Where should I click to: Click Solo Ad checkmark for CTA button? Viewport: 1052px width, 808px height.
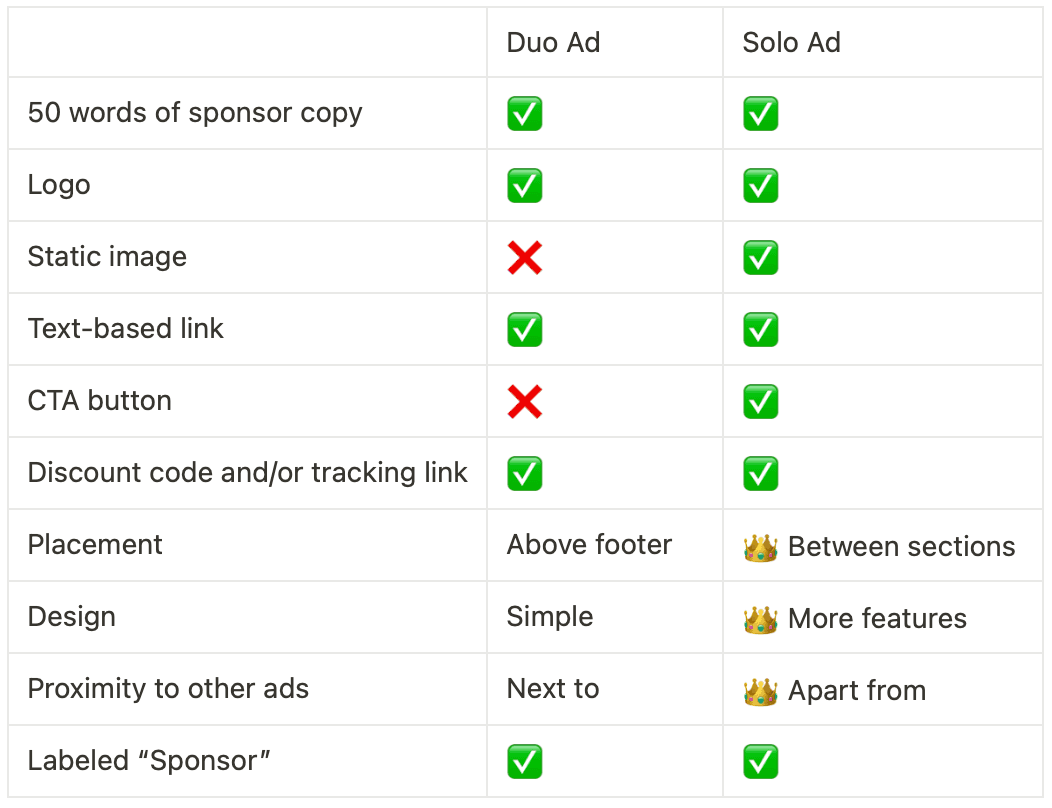tap(761, 402)
